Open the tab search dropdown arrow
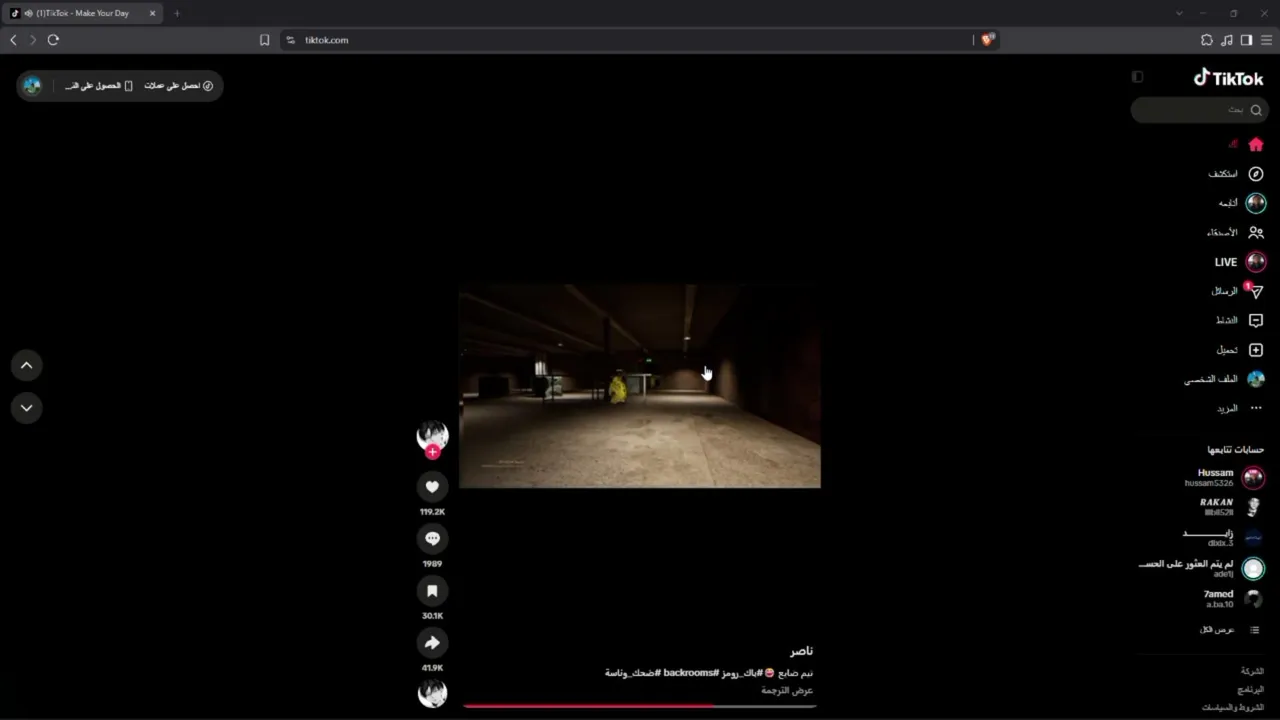 pyautogui.click(x=1180, y=14)
